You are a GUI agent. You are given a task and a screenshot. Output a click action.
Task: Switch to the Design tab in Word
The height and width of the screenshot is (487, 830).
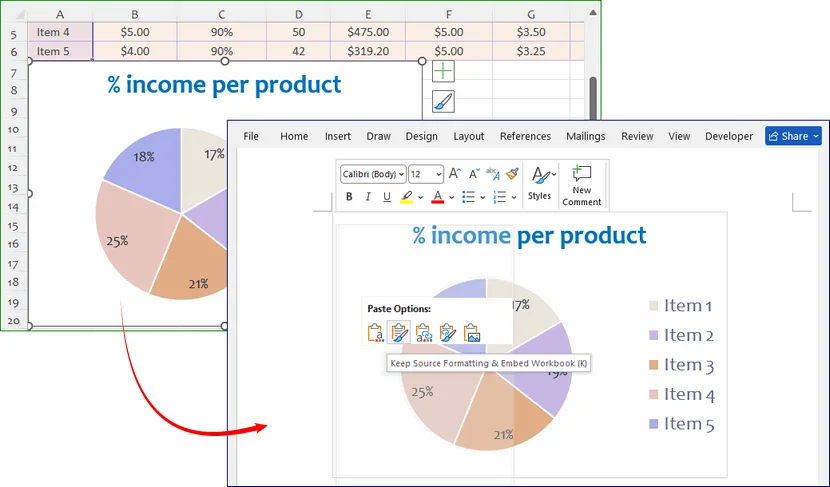(x=422, y=136)
